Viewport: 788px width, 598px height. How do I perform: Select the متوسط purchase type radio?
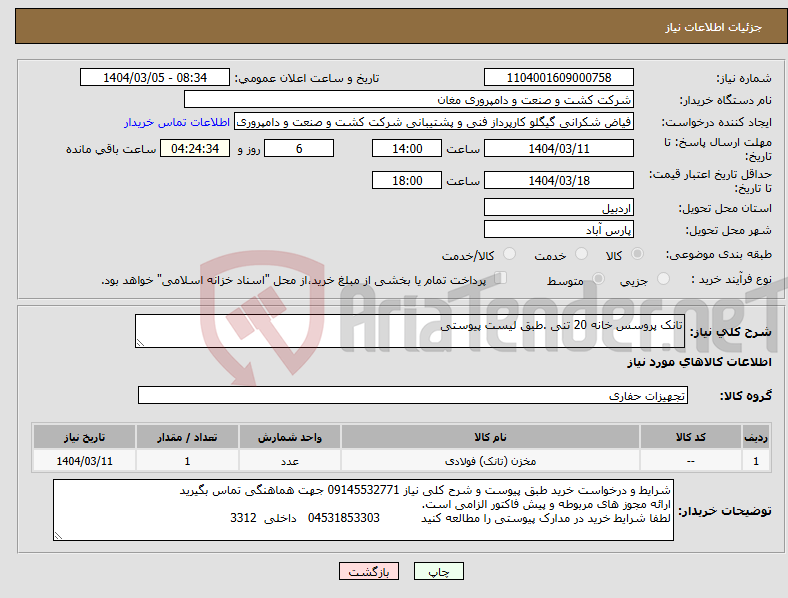tap(599, 278)
